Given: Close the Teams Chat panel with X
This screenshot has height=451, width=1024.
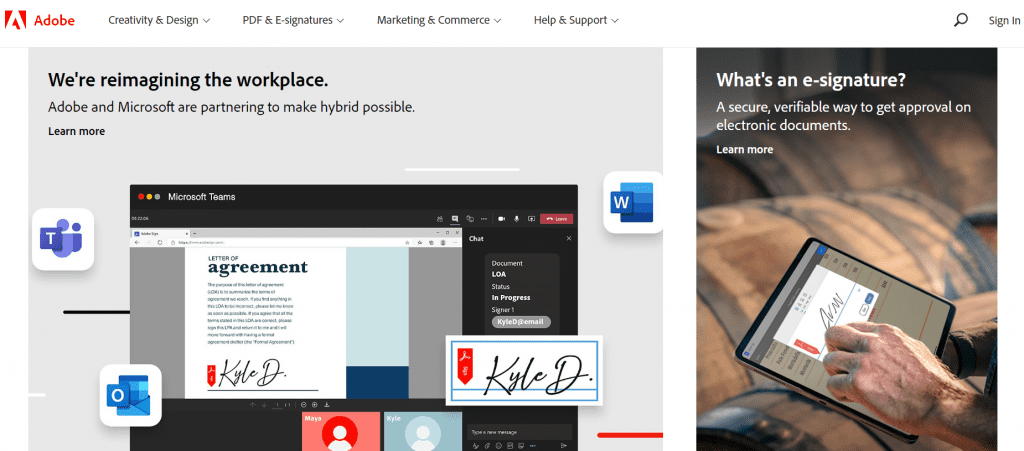Looking at the screenshot, I should pos(569,239).
